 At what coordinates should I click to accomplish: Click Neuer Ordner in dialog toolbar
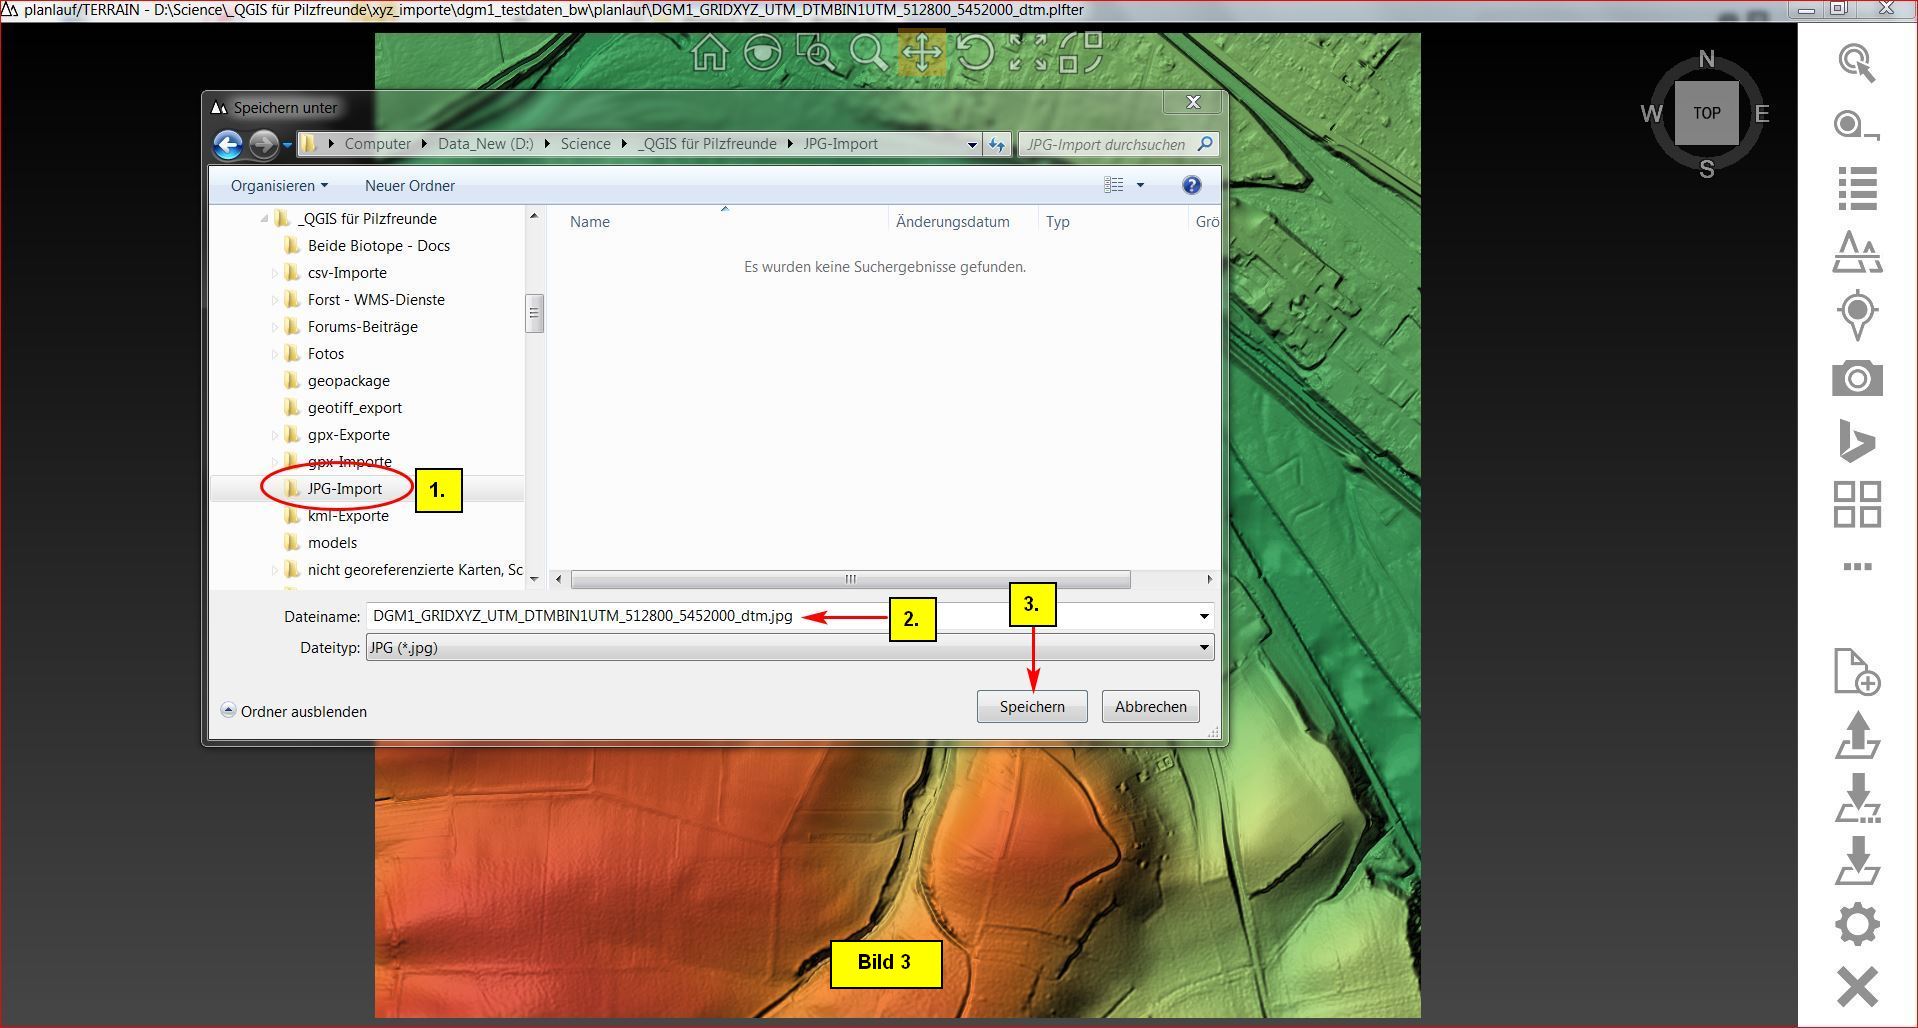[409, 186]
